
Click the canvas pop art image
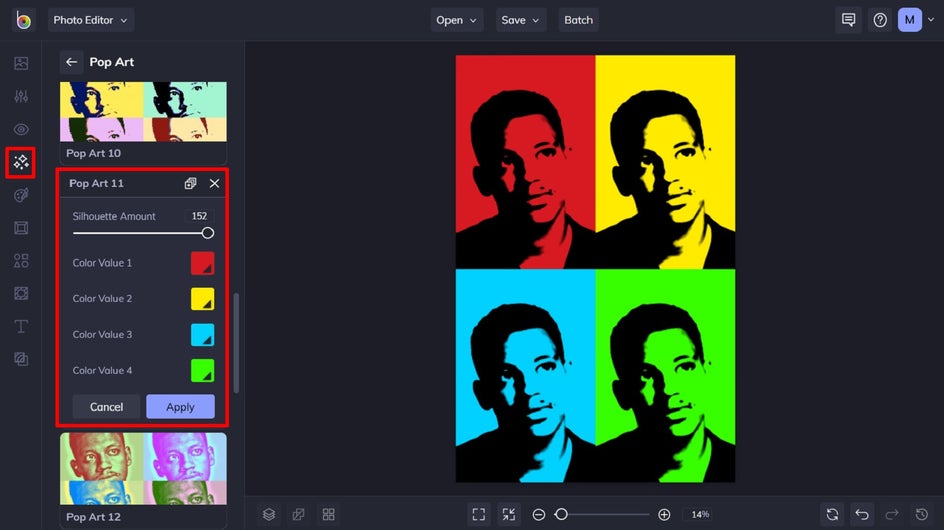(x=595, y=269)
